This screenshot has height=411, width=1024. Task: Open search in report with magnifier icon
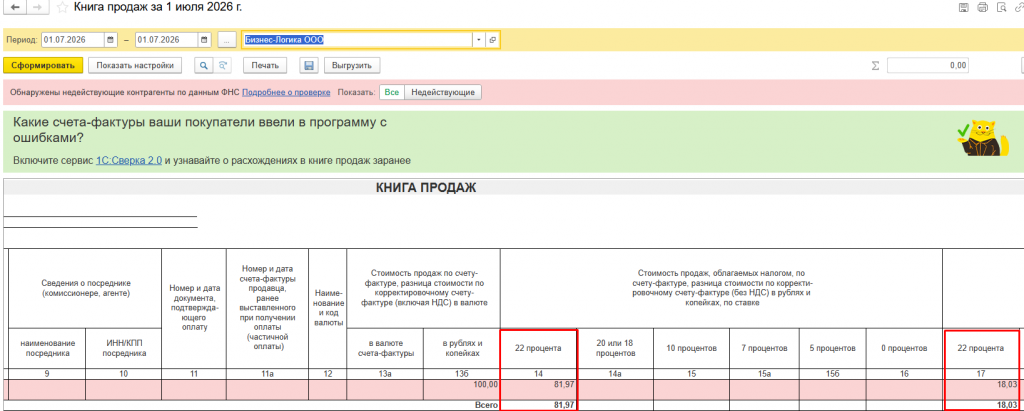tap(204, 65)
